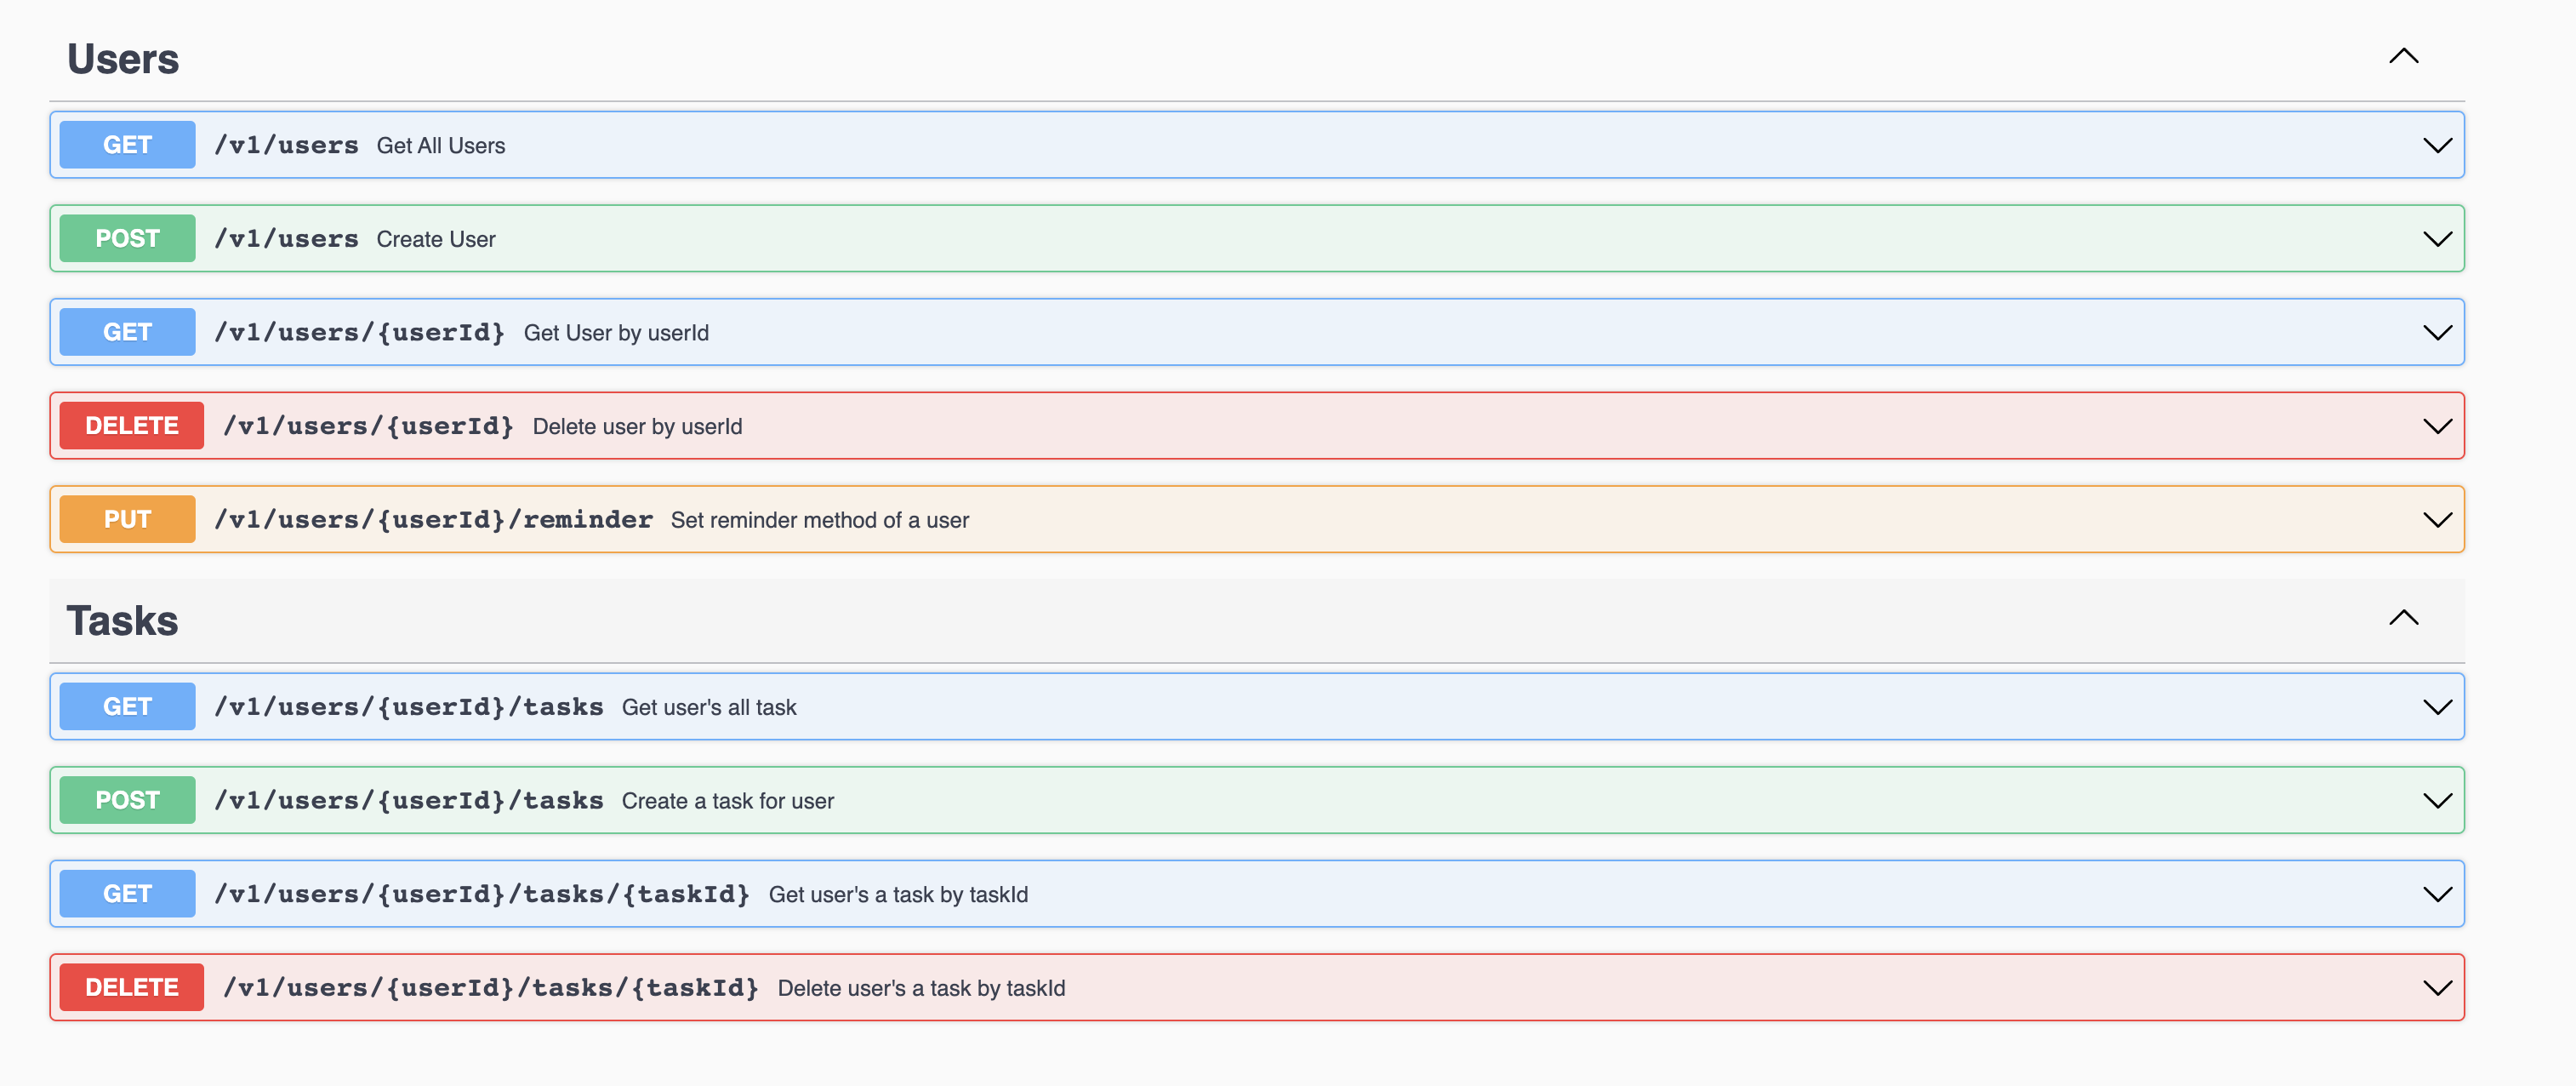2576x1086 pixels.
Task: Expand the Get User by userId arrow
Action: coord(2437,333)
